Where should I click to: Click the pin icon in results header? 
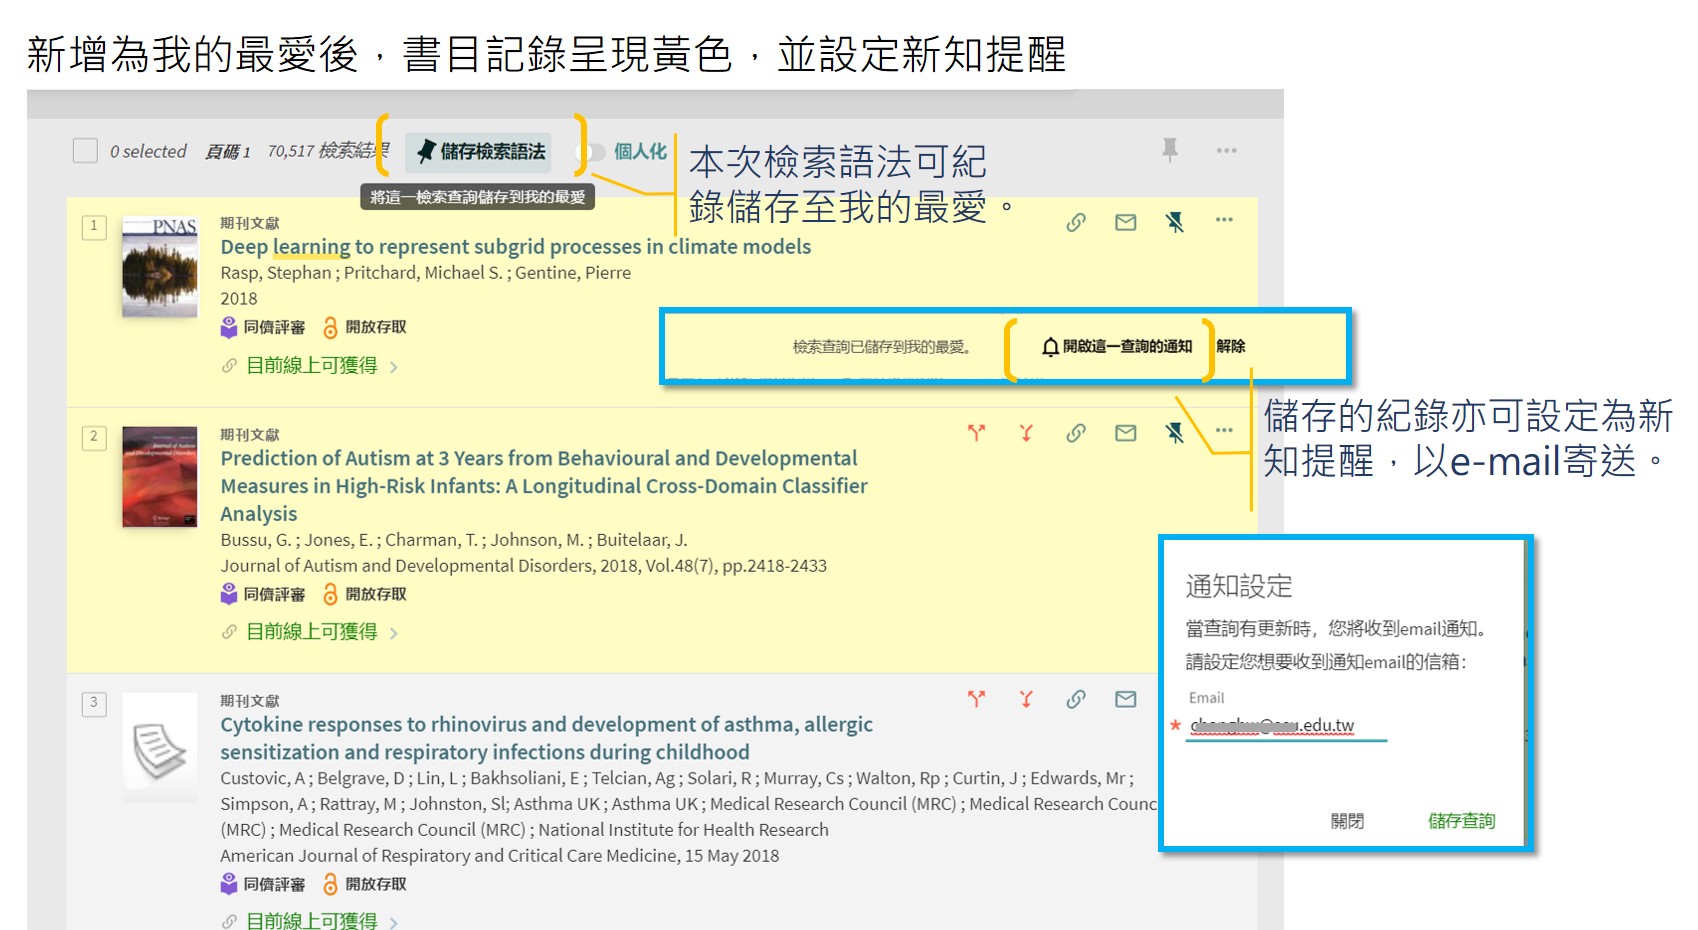pos(1169,150)
